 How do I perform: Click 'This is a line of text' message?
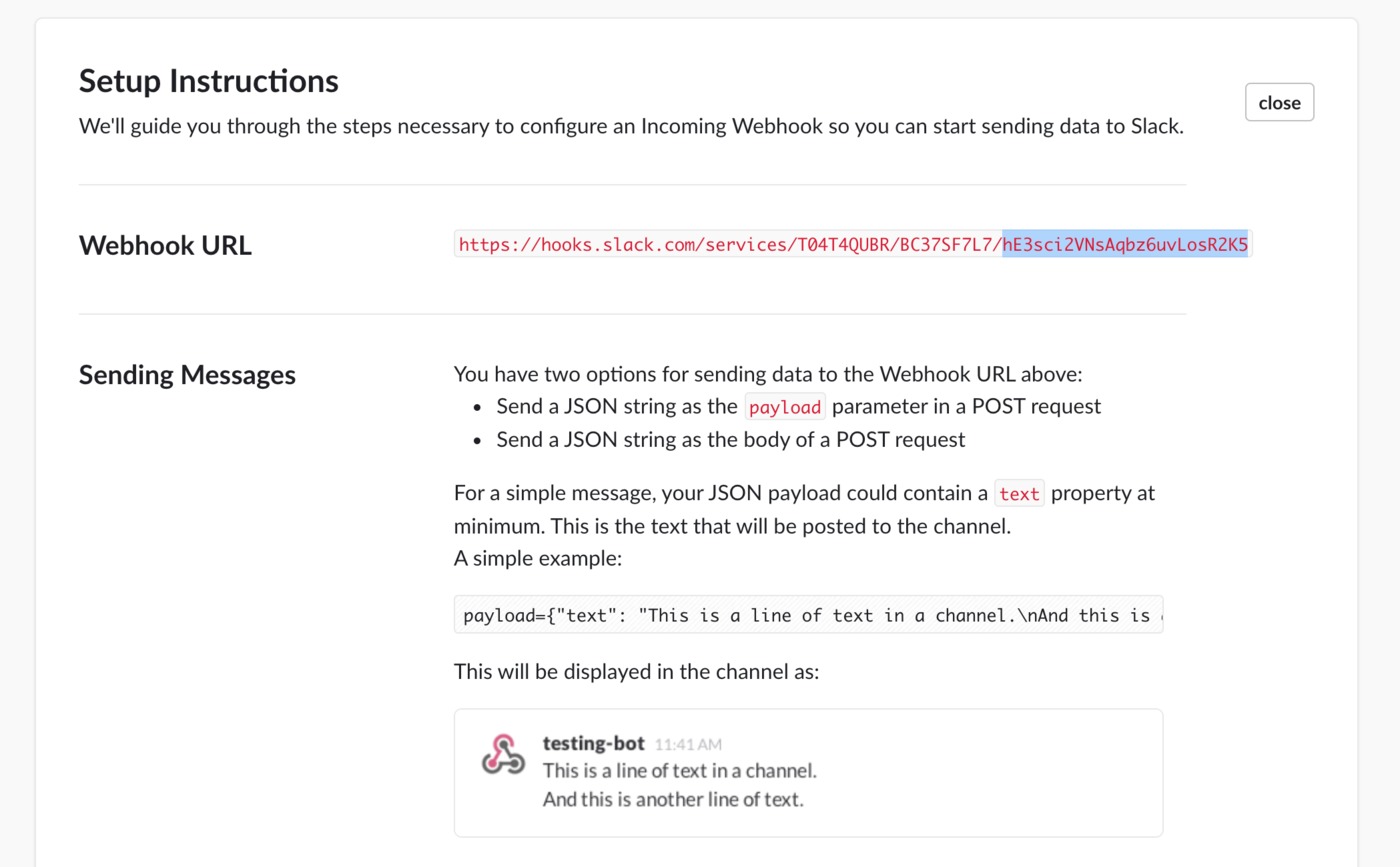click(680, 771)
